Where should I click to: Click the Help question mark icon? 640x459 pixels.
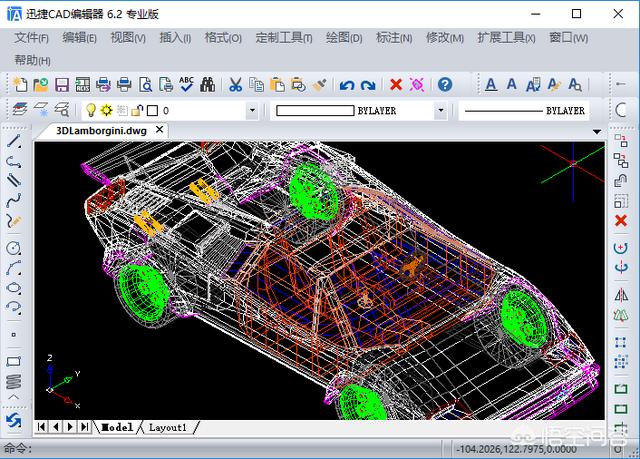tap(445, 85)
